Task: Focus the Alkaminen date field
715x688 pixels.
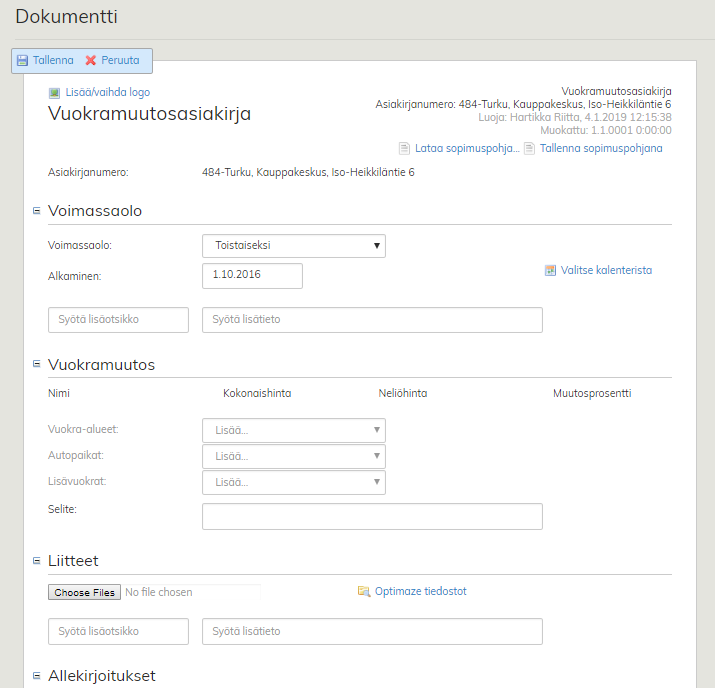Action: click(x=252, y=276)
